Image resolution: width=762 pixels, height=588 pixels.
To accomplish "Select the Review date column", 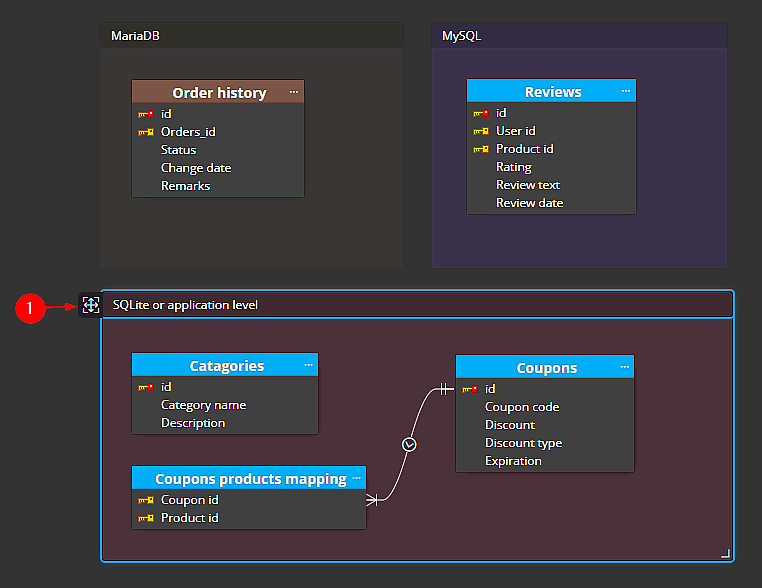I will click(551, 203).
